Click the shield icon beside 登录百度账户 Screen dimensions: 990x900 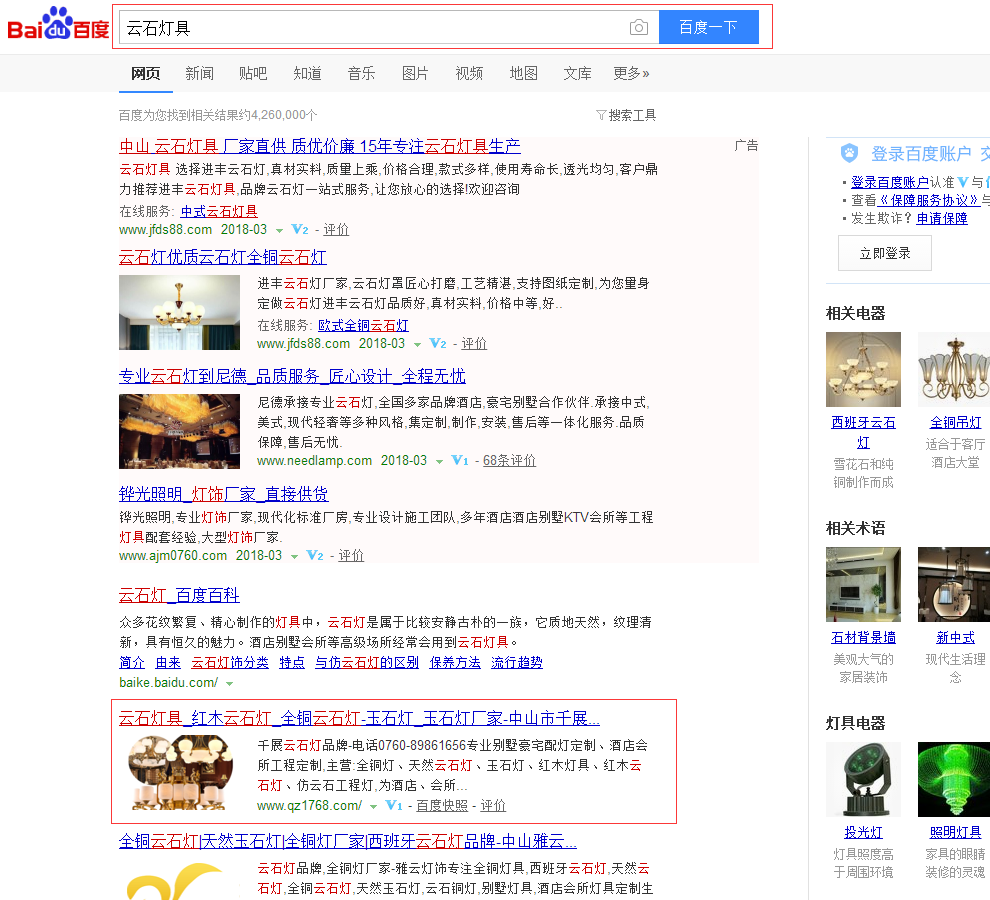849,153
